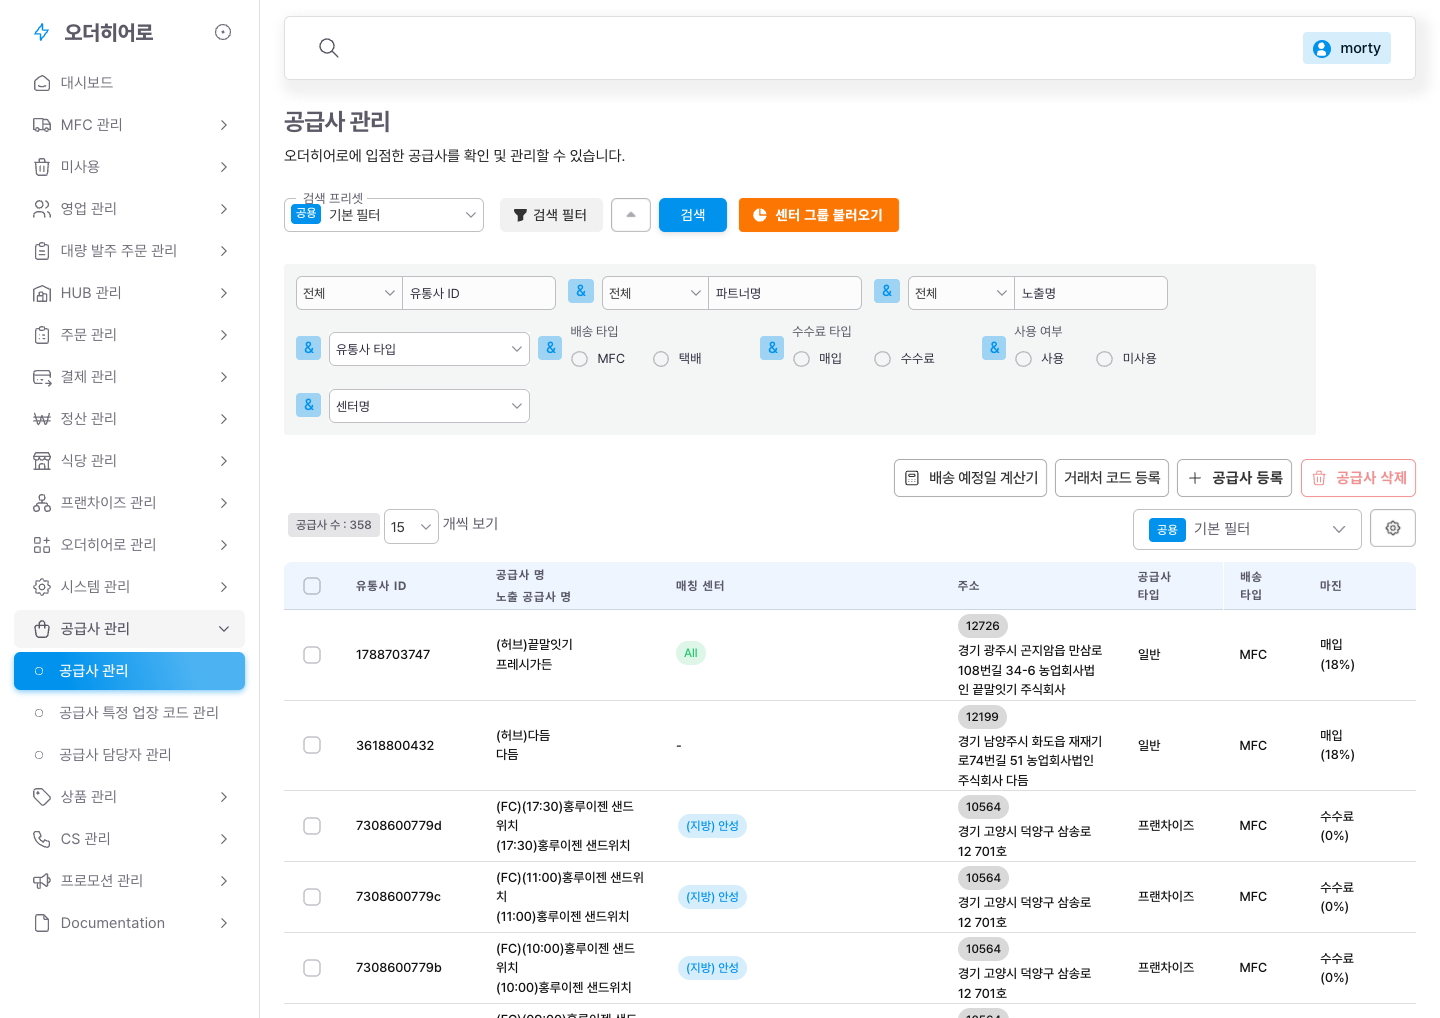This screenshot has height=1018, width=1440.
Task: Click the sidebar collapse circle icon
Action: (223, 32)
